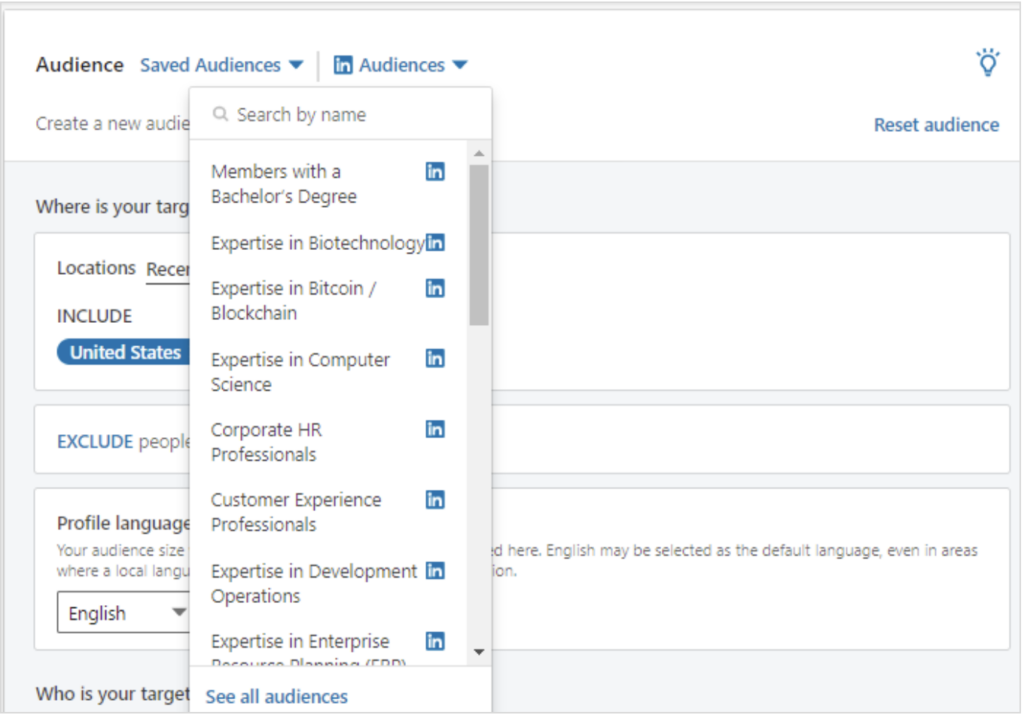Open the Saved Audiences dropdown
Viewport: 1024px width, 718px height.
(221, 65)
